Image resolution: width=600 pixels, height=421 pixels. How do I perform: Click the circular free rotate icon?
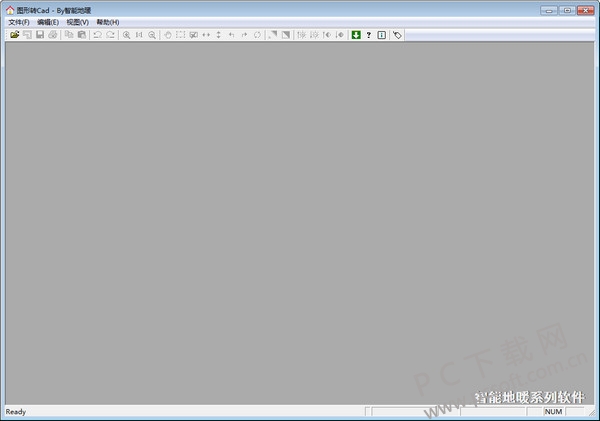(x=257, y=35)
